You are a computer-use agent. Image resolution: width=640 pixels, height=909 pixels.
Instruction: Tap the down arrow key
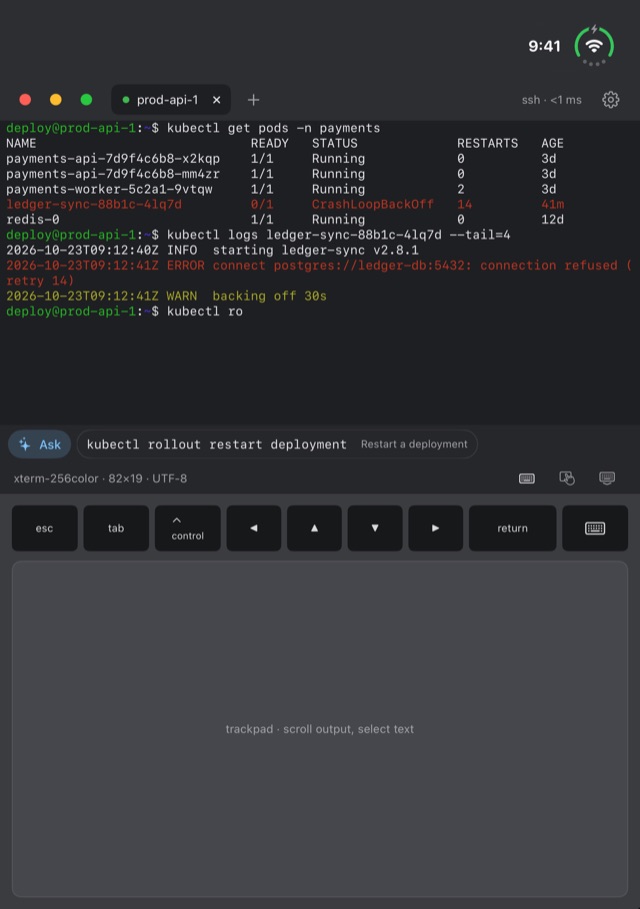[x=375, y=528]
